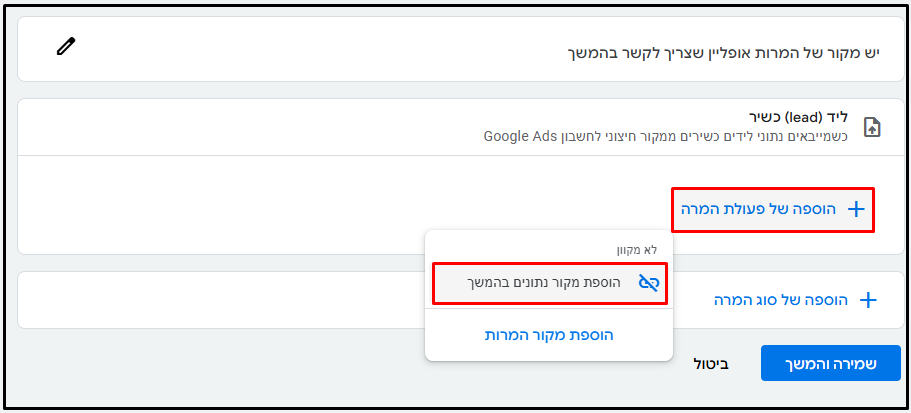Click the pencil edit icon in top card
Image resolution: width=911 pixels, height=413 pixels.
point(66,46)
